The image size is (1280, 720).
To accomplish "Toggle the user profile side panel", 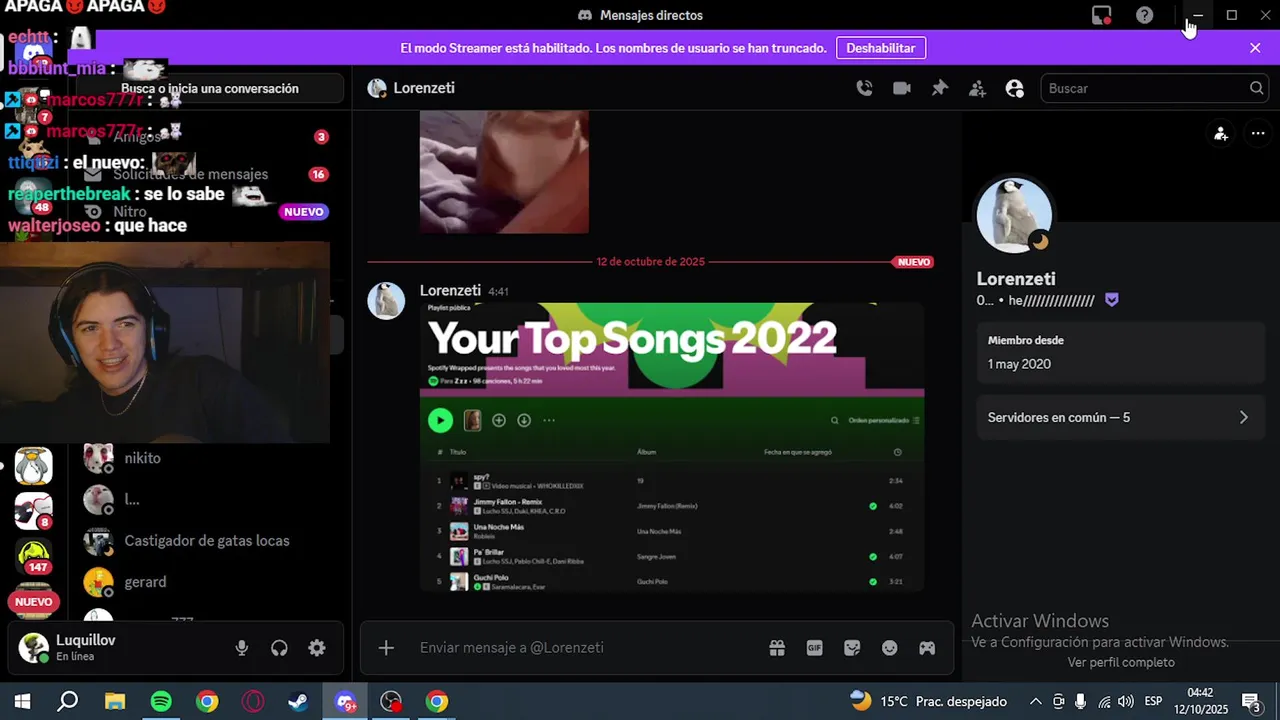I will click(1015, 88).
